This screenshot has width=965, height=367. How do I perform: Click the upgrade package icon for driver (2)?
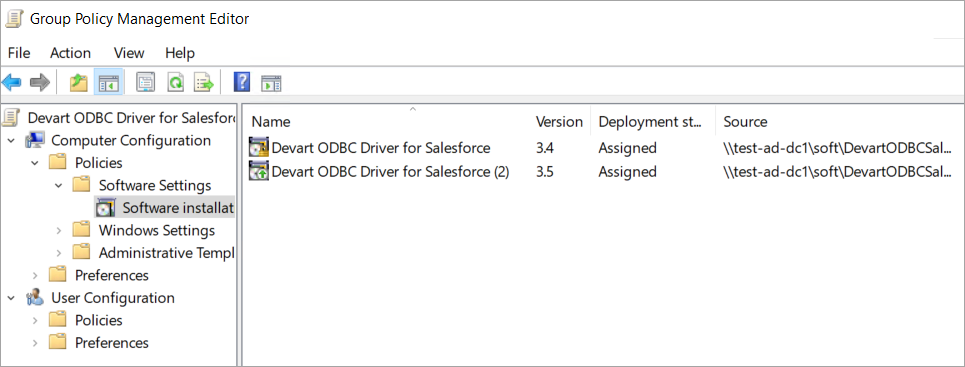[x=259, y=171]
